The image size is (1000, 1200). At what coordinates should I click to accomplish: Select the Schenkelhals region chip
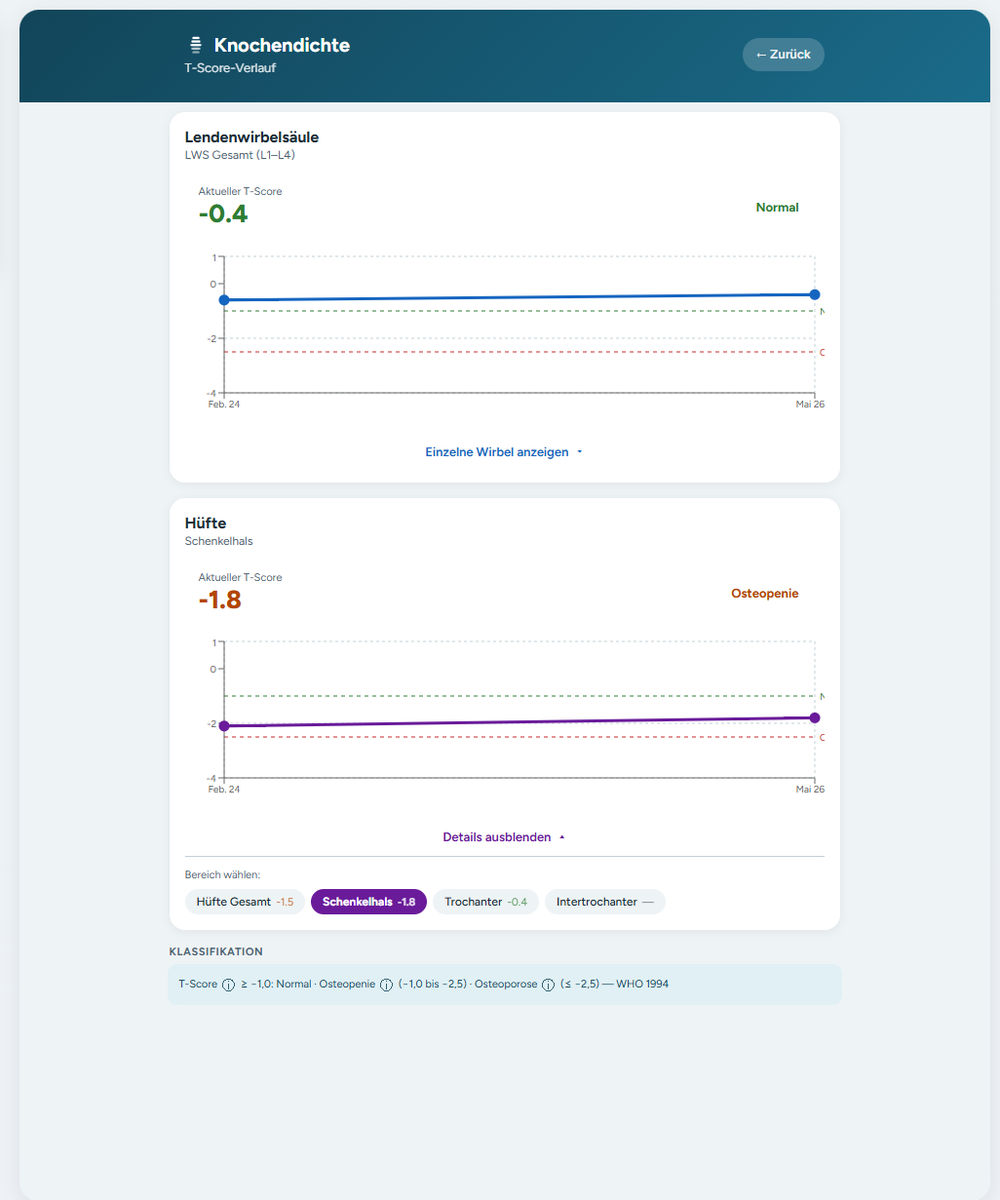(x=369, y=902)
